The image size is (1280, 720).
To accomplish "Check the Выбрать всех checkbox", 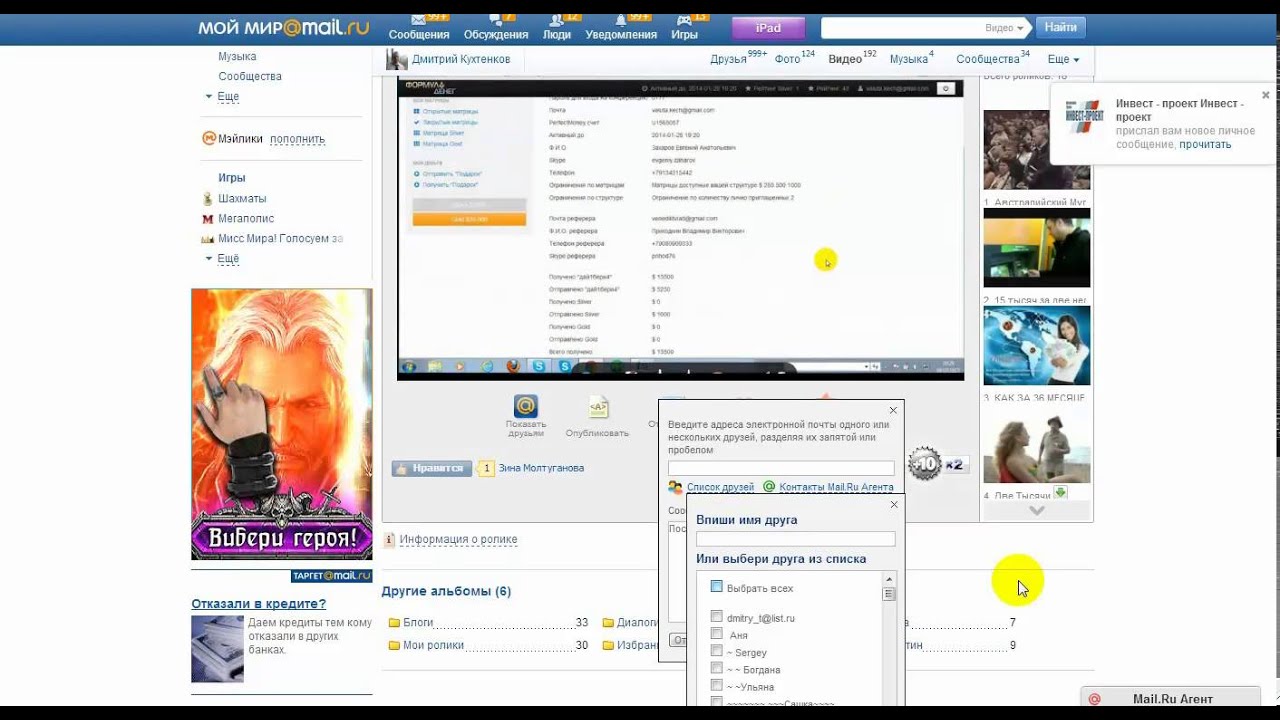I will [717, 587].
